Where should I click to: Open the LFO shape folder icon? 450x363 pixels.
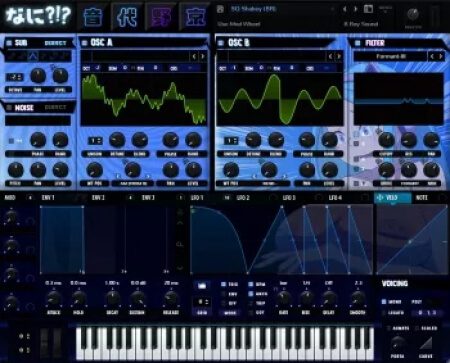pyautogui.click(x=202, y=285)
